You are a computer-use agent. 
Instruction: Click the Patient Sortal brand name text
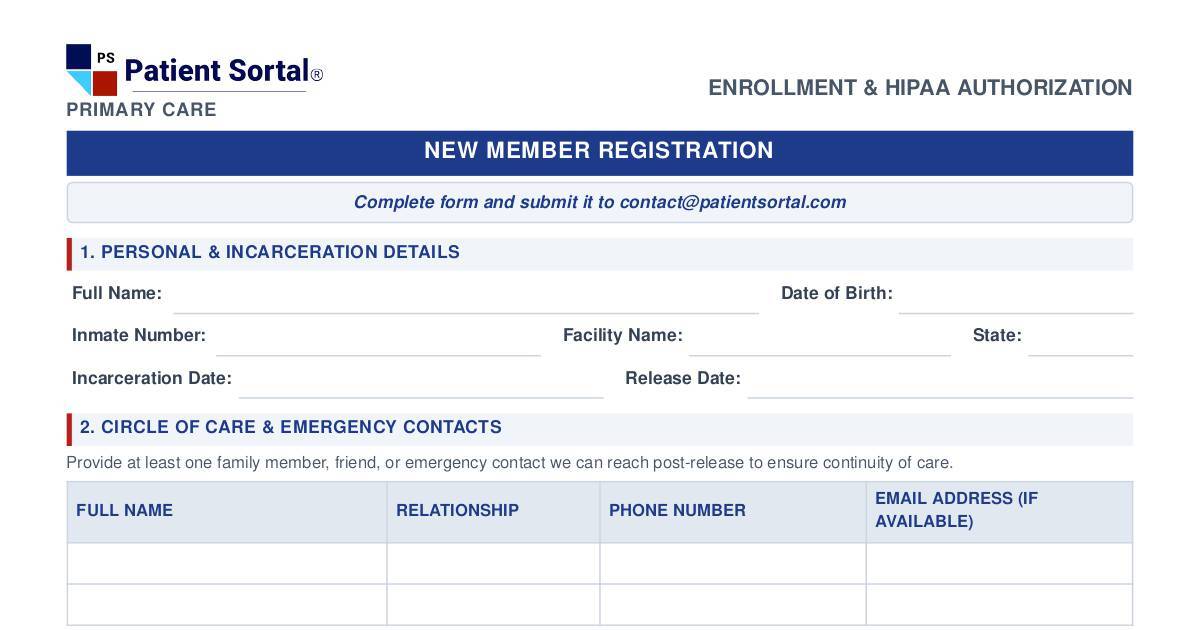(217, 71)
